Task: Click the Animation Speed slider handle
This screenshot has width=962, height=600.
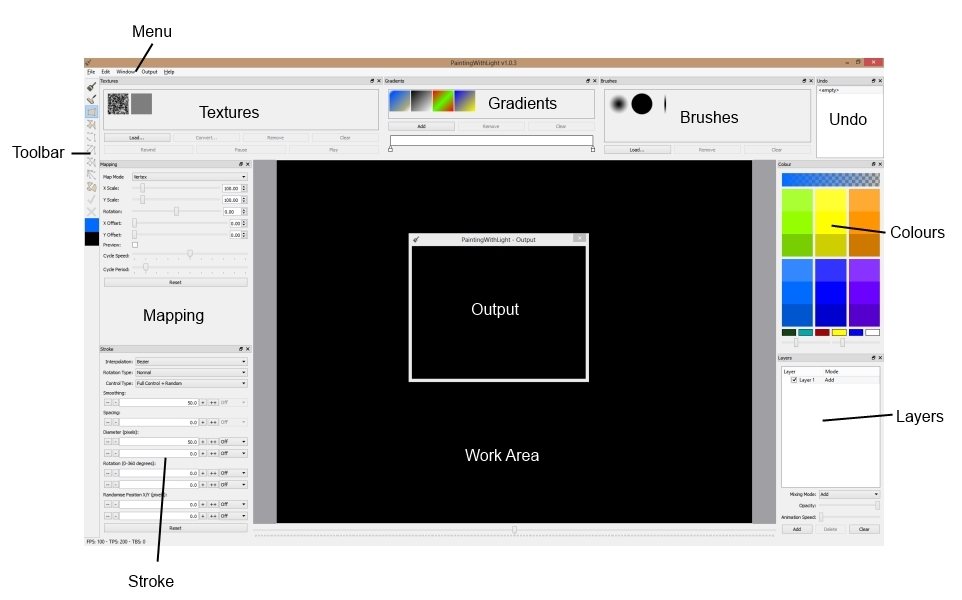Action: tap(822, 518)
